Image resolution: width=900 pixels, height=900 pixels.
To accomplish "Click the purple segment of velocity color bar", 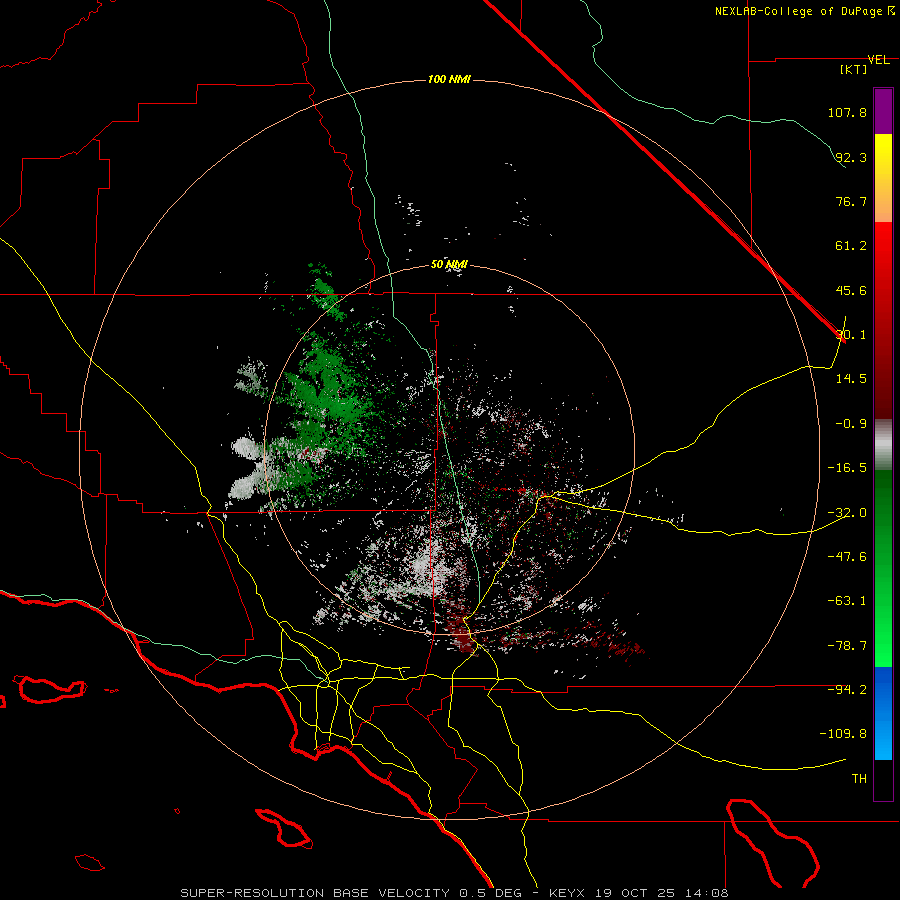I will click(x=883, y=111).
